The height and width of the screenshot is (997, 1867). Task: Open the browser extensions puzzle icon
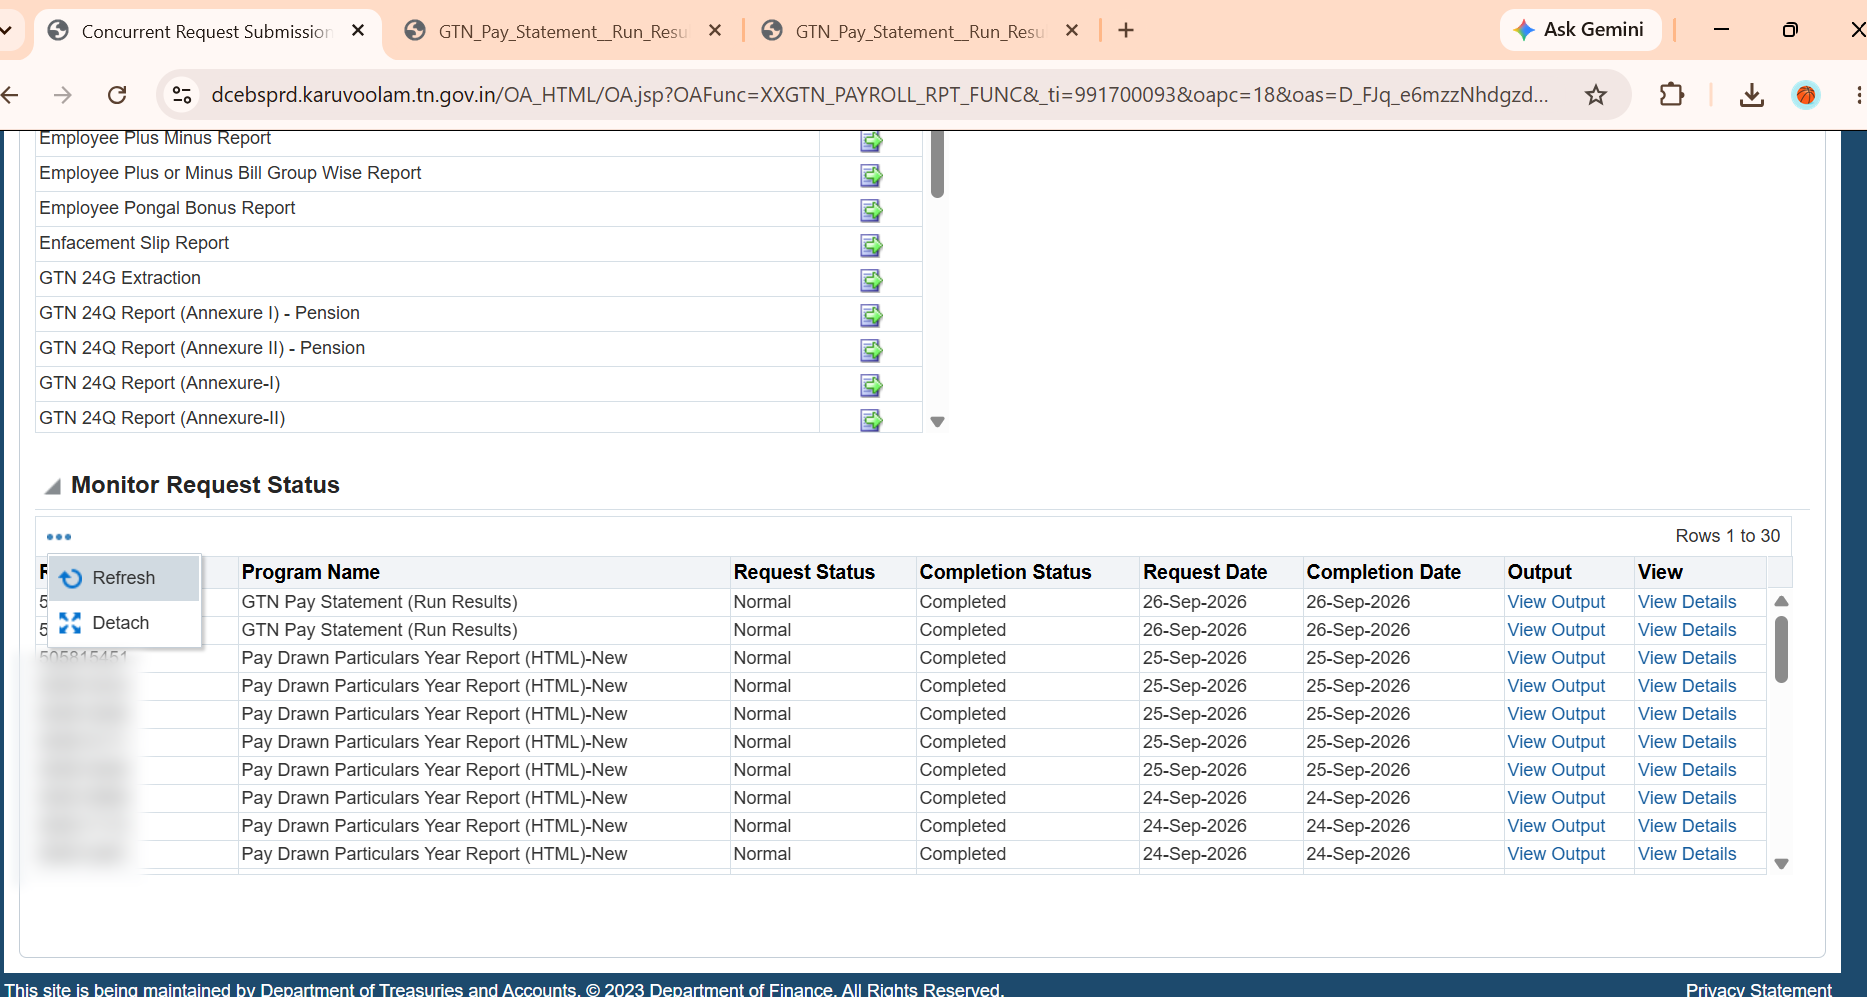[x=1672, y=95]
